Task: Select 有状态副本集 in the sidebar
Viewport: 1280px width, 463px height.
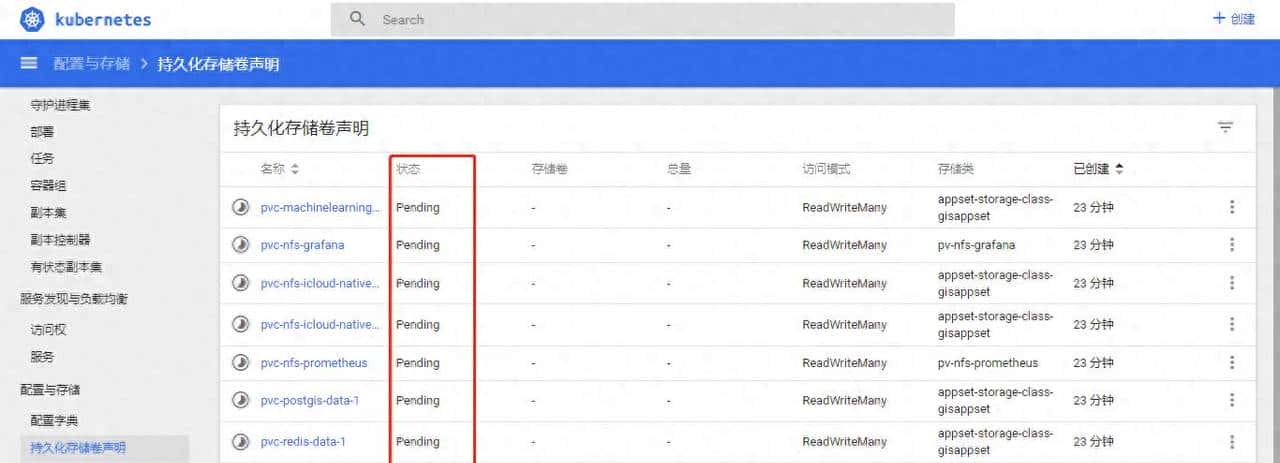Action: (66, 267)
